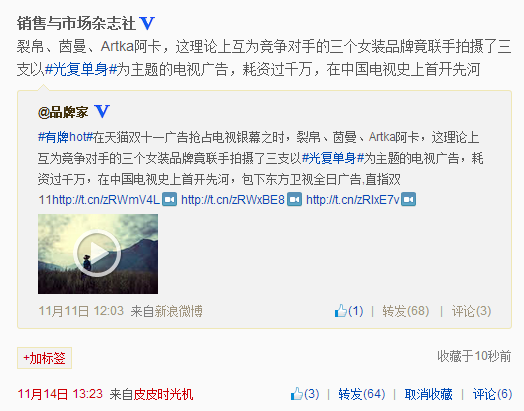Click video icon after zRIxE7v link
524x411 pixels.
pyautogui.click(x=408, y=199)
